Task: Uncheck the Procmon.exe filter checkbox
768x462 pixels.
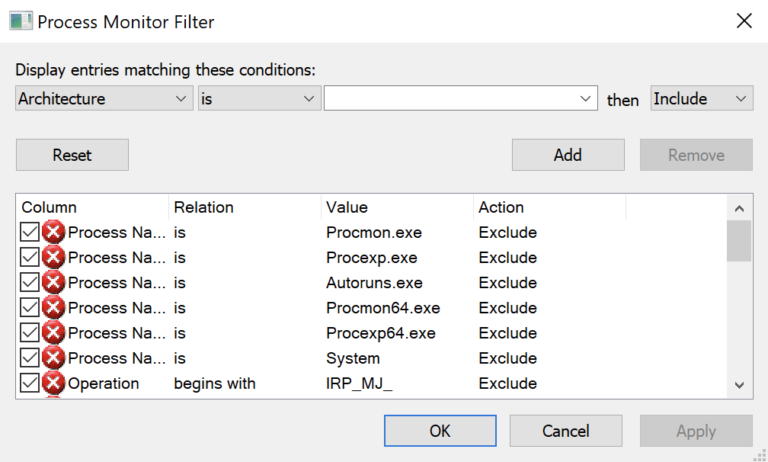Action: coord(30,233)
